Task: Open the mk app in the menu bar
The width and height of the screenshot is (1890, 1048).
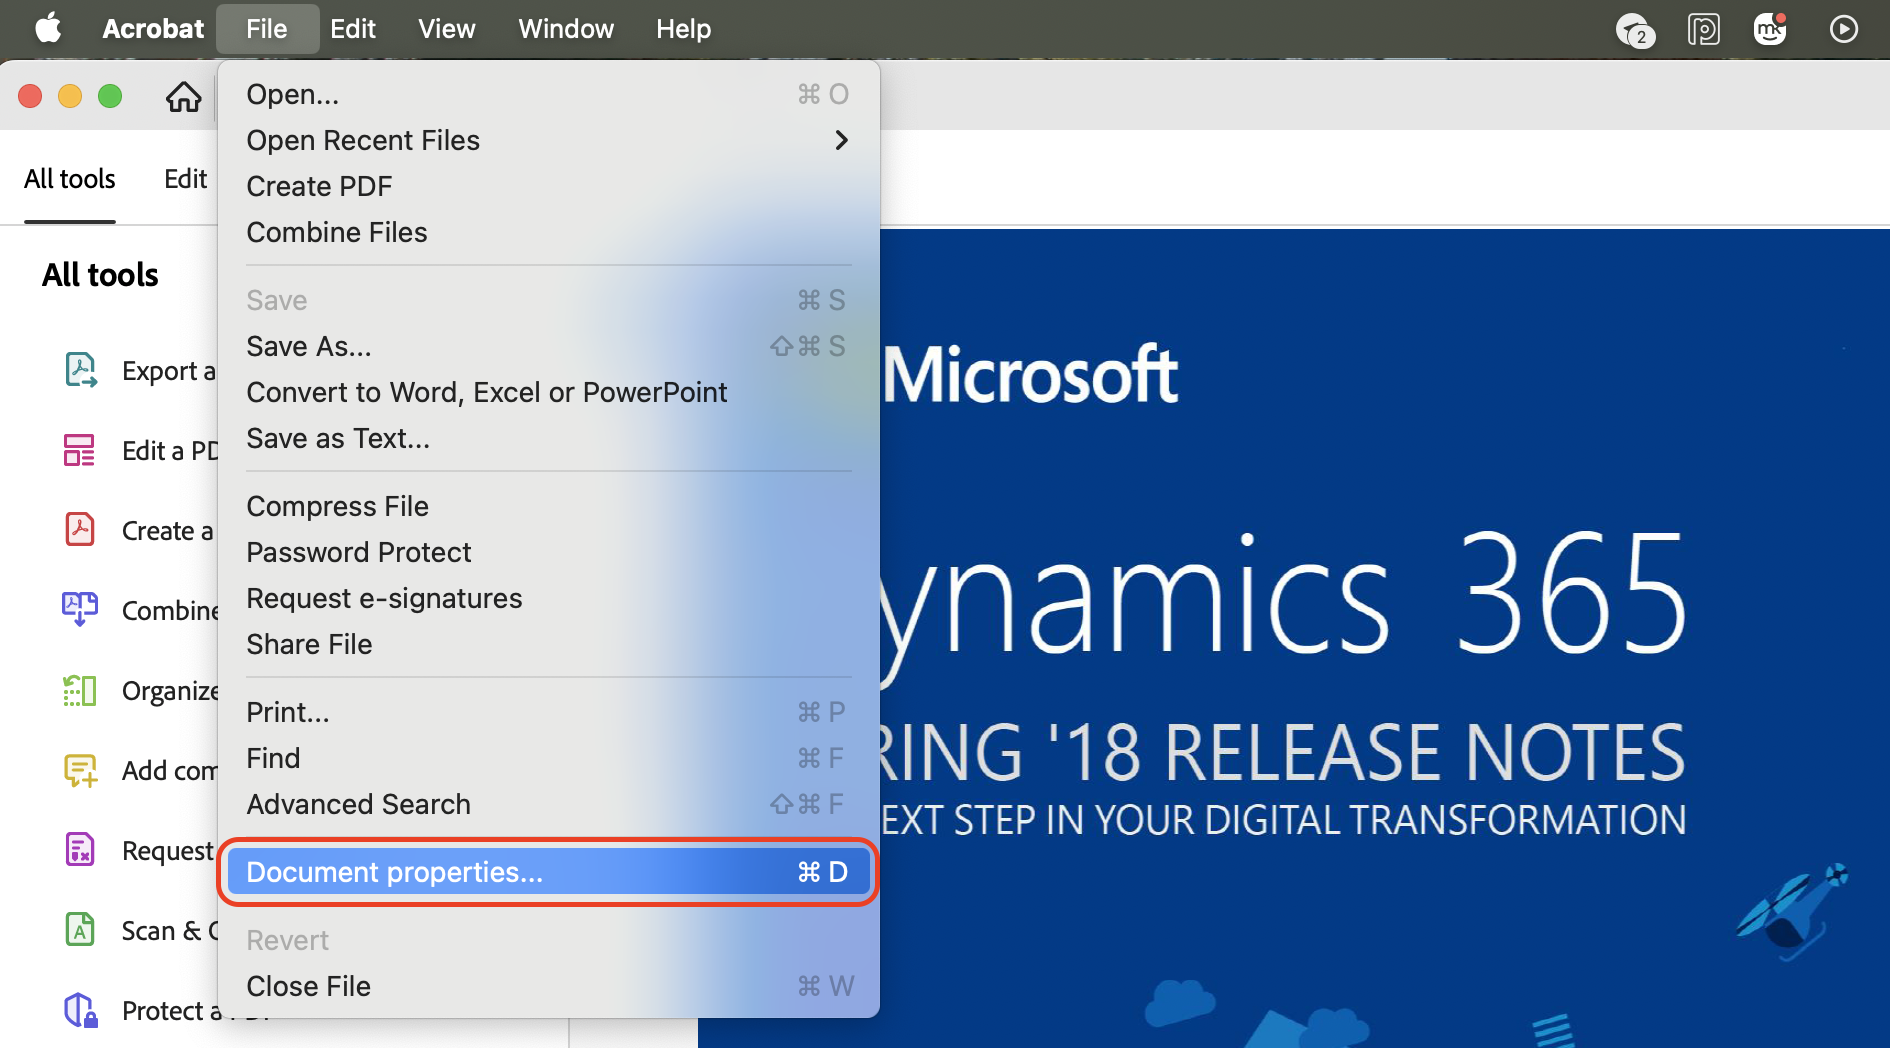Action: click(x=1770, y=29)
